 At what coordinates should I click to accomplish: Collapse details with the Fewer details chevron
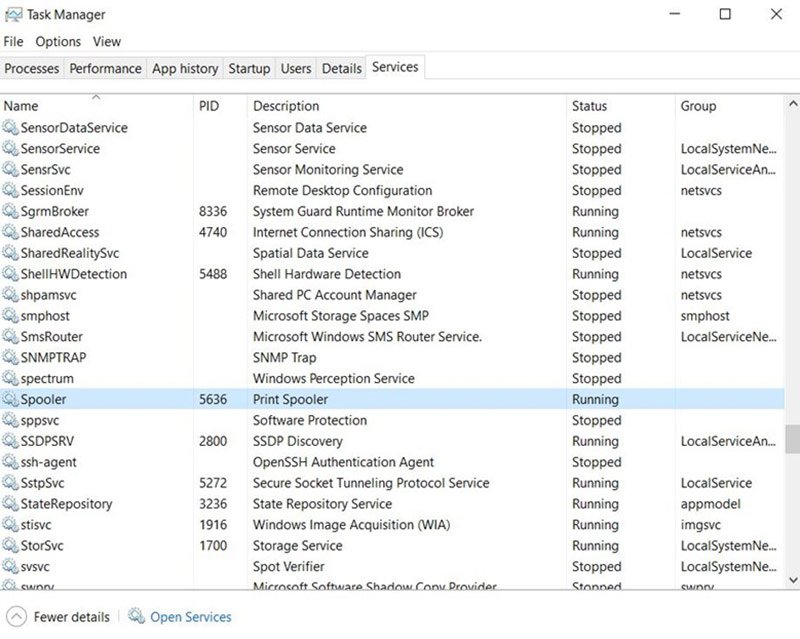pyautogui.click(x=14, y=617)
